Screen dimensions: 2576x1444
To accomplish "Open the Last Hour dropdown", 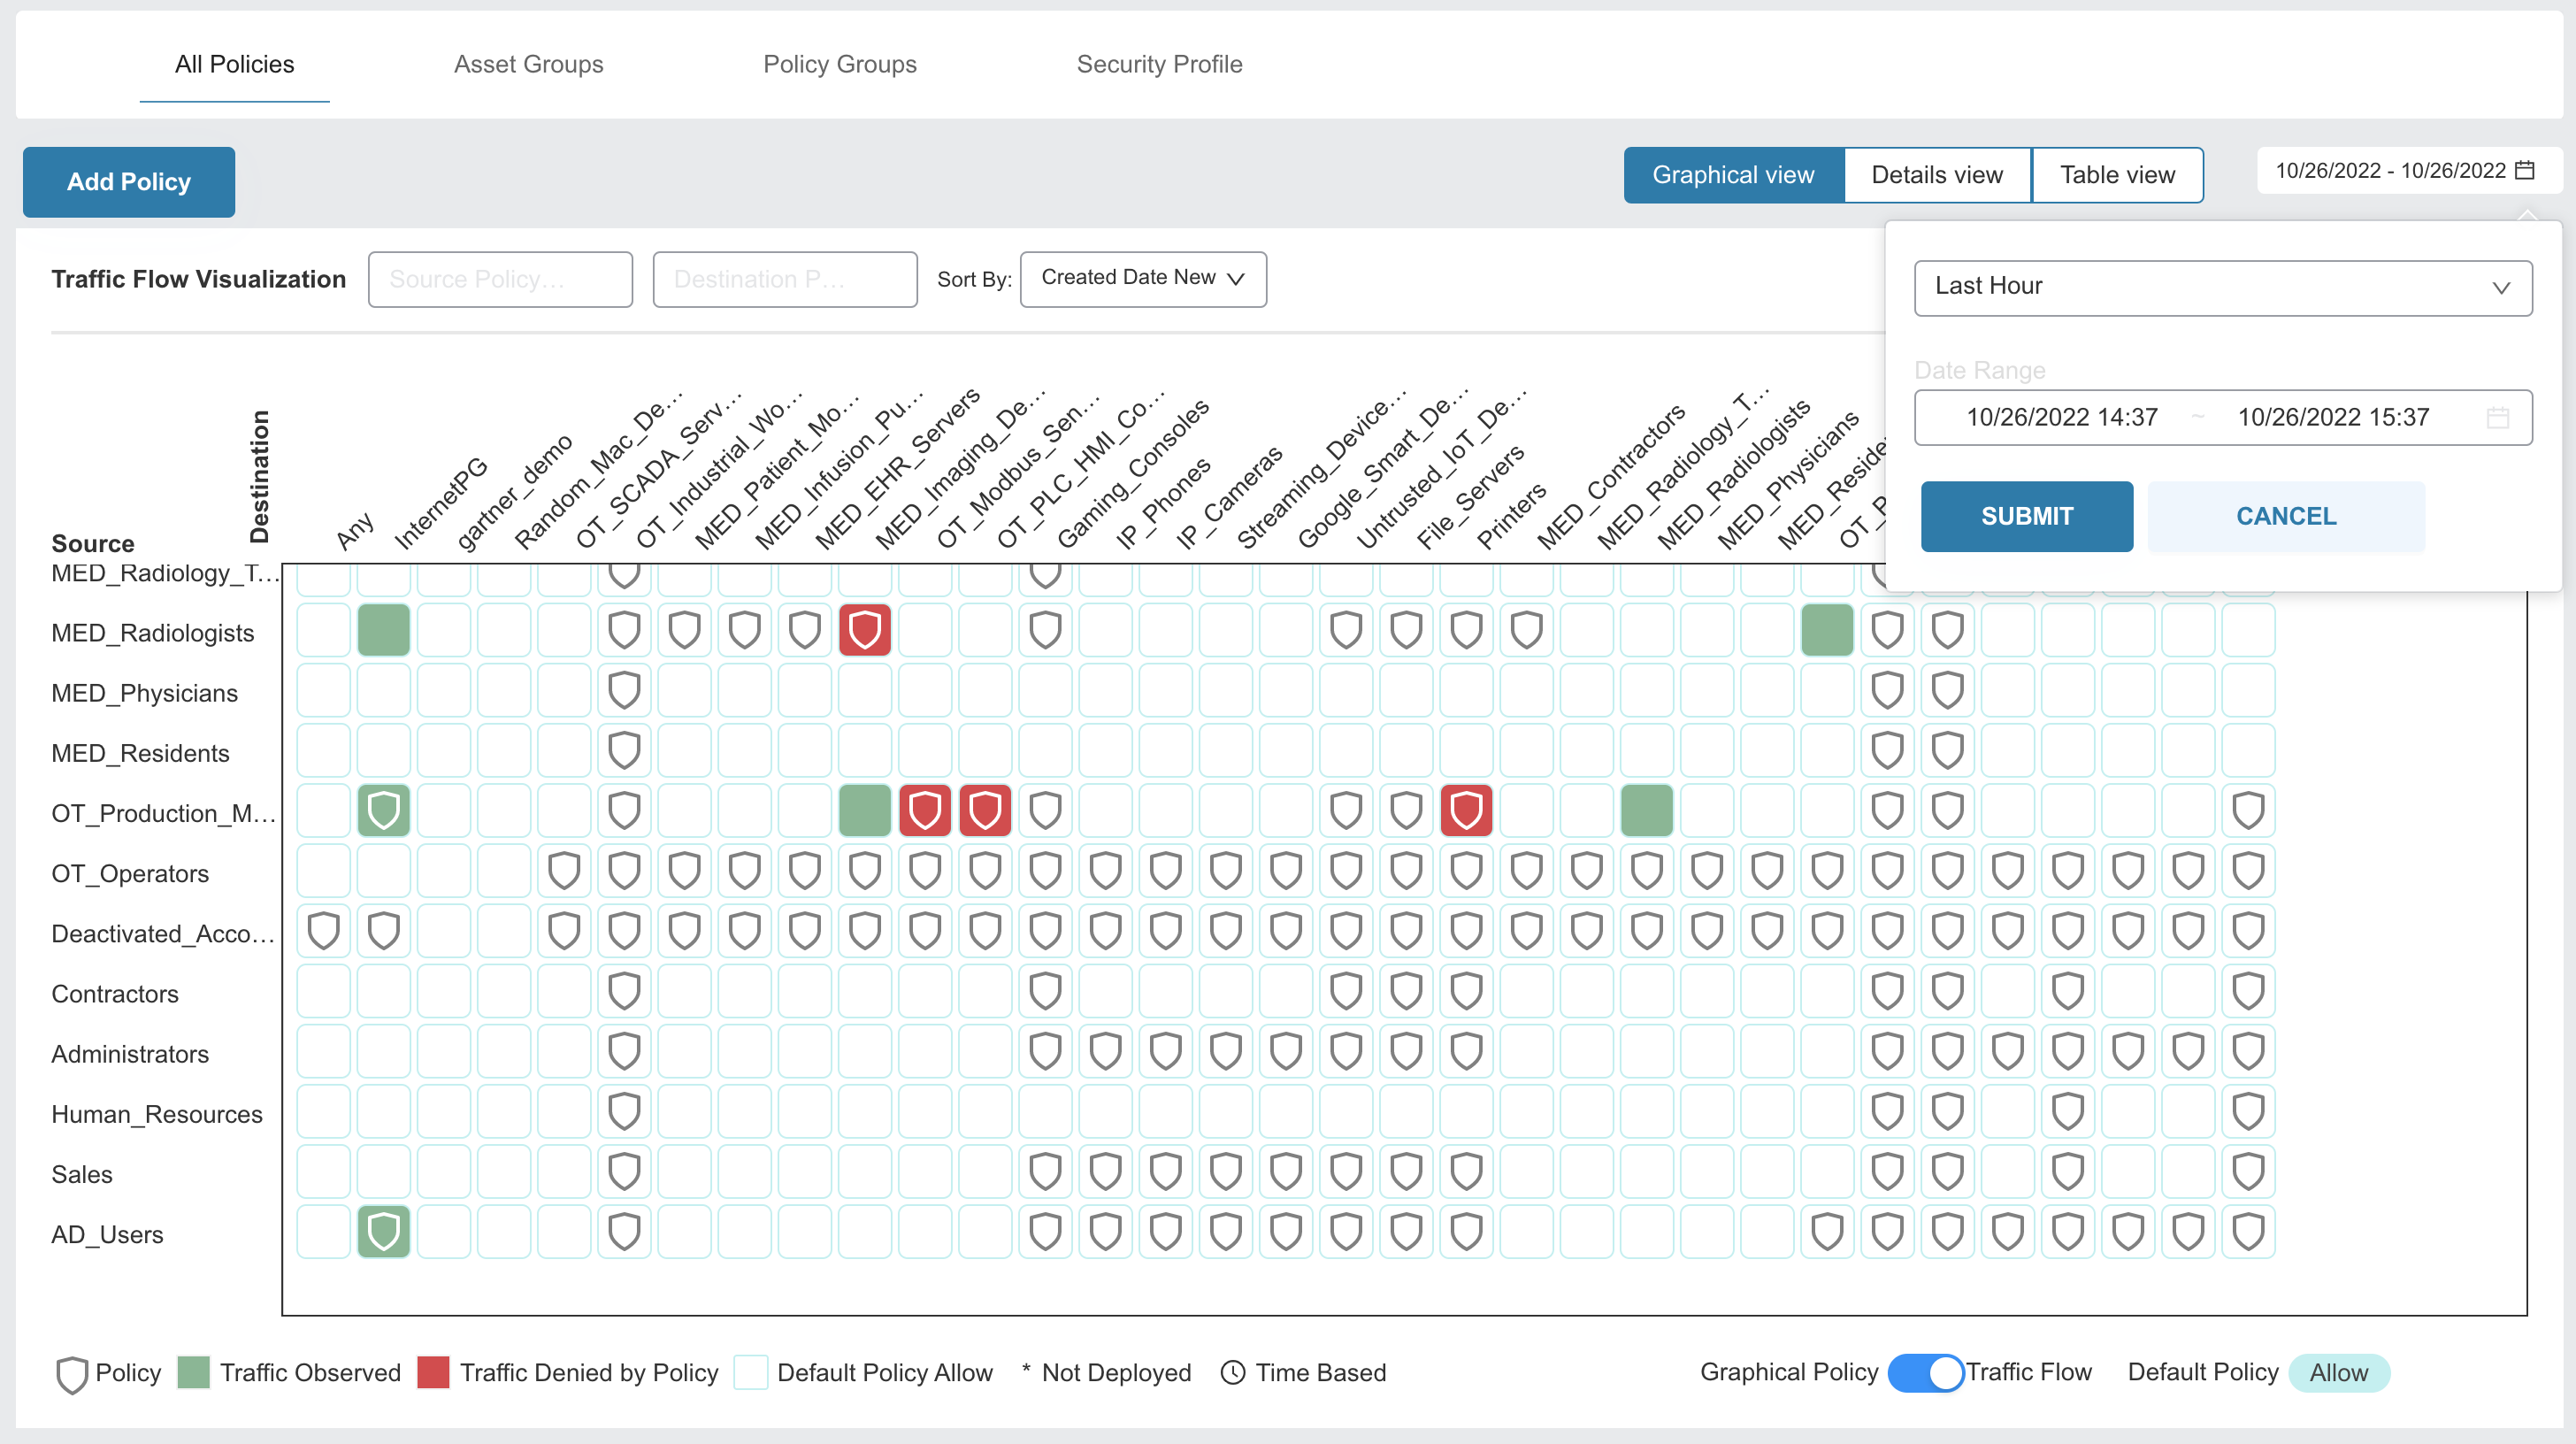I will tap(2222, 287).
